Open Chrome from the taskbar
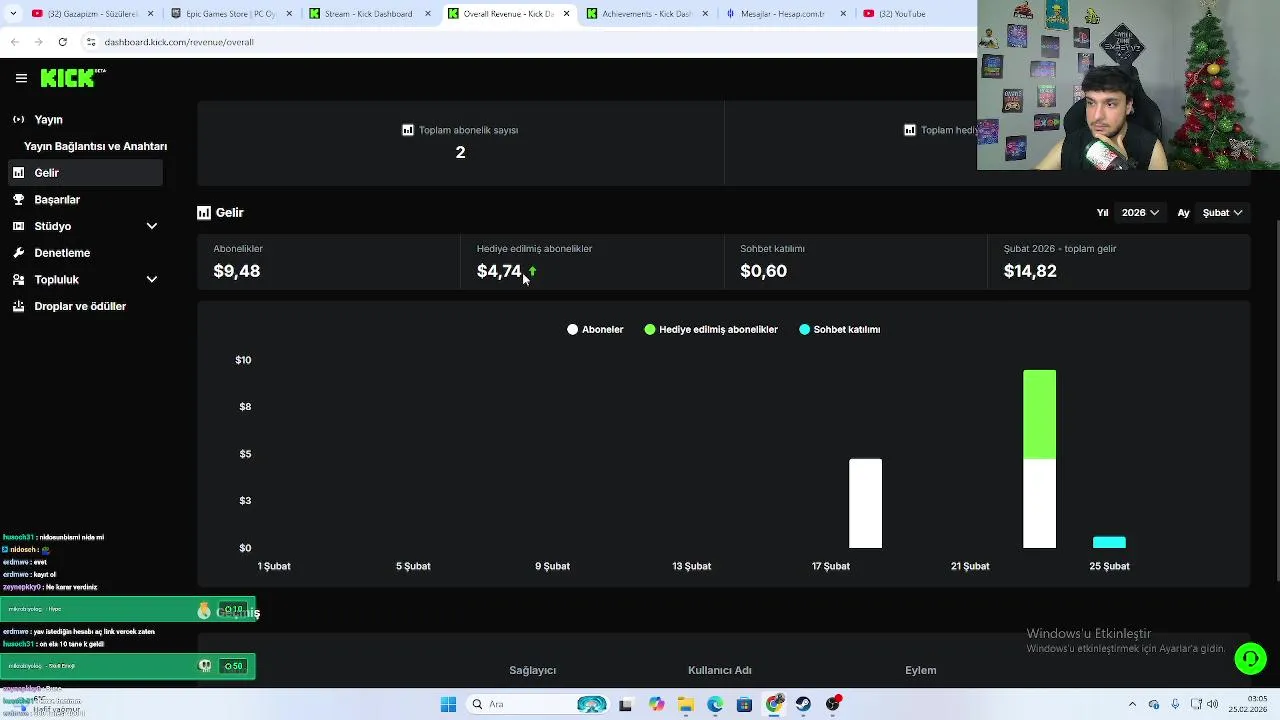This screenshot has height=720, width=1280. point(774,704)
